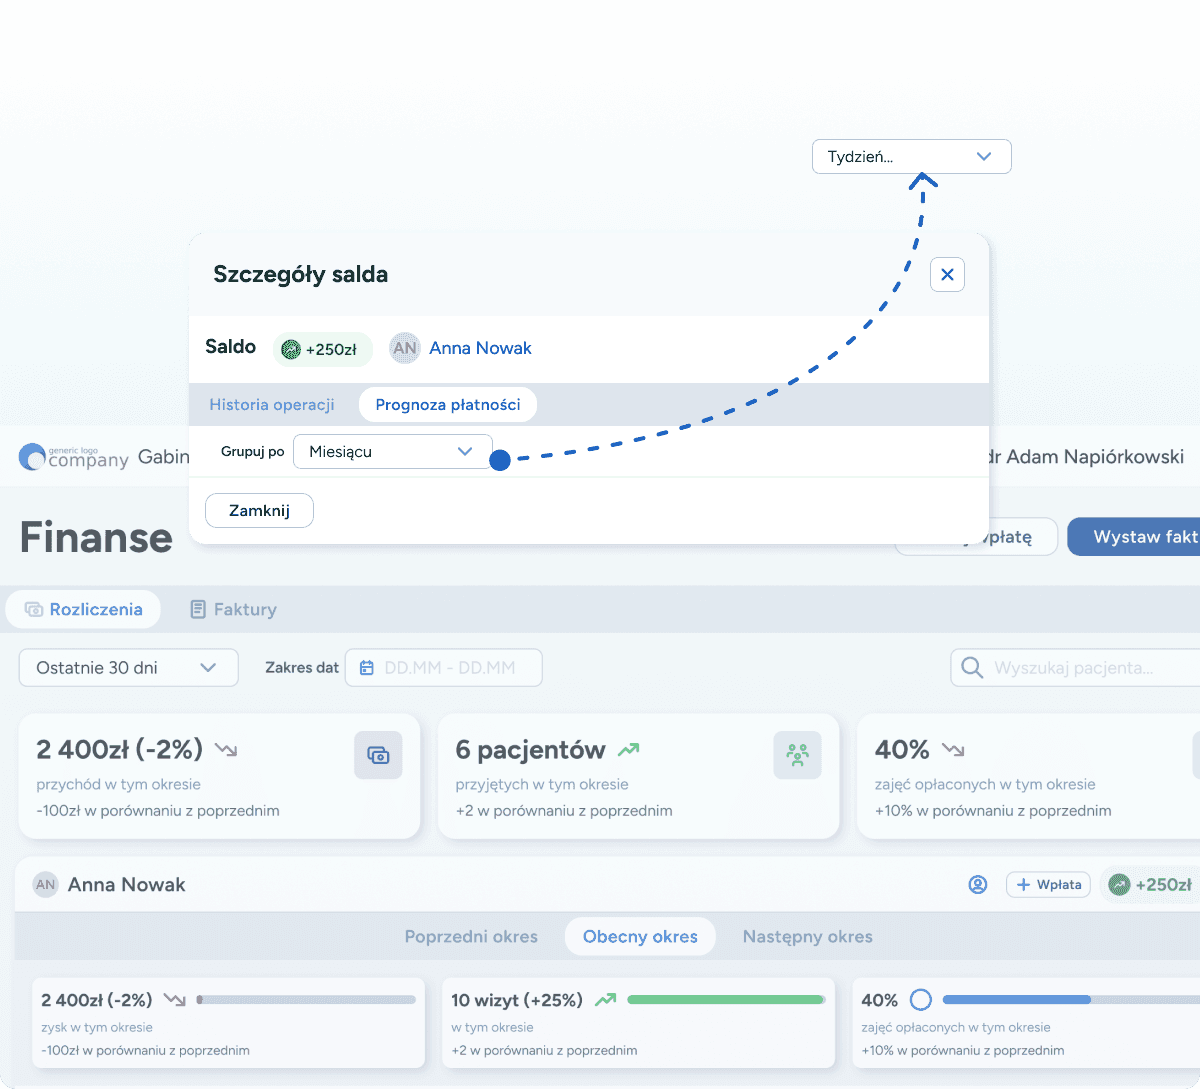
Task: Click the search magnifier icon
Action: pos(971,668)
